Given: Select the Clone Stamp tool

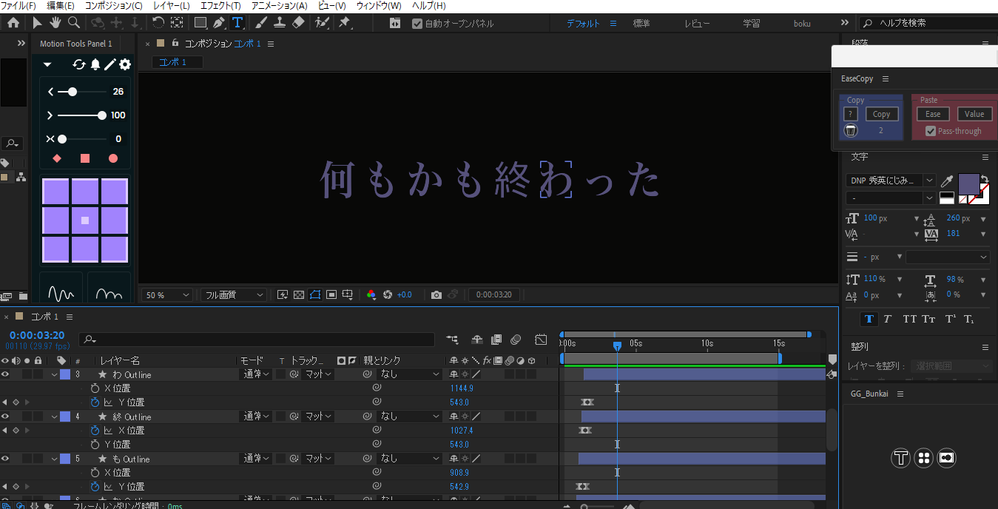Looking at the screenshot, I should pos(279,23).
